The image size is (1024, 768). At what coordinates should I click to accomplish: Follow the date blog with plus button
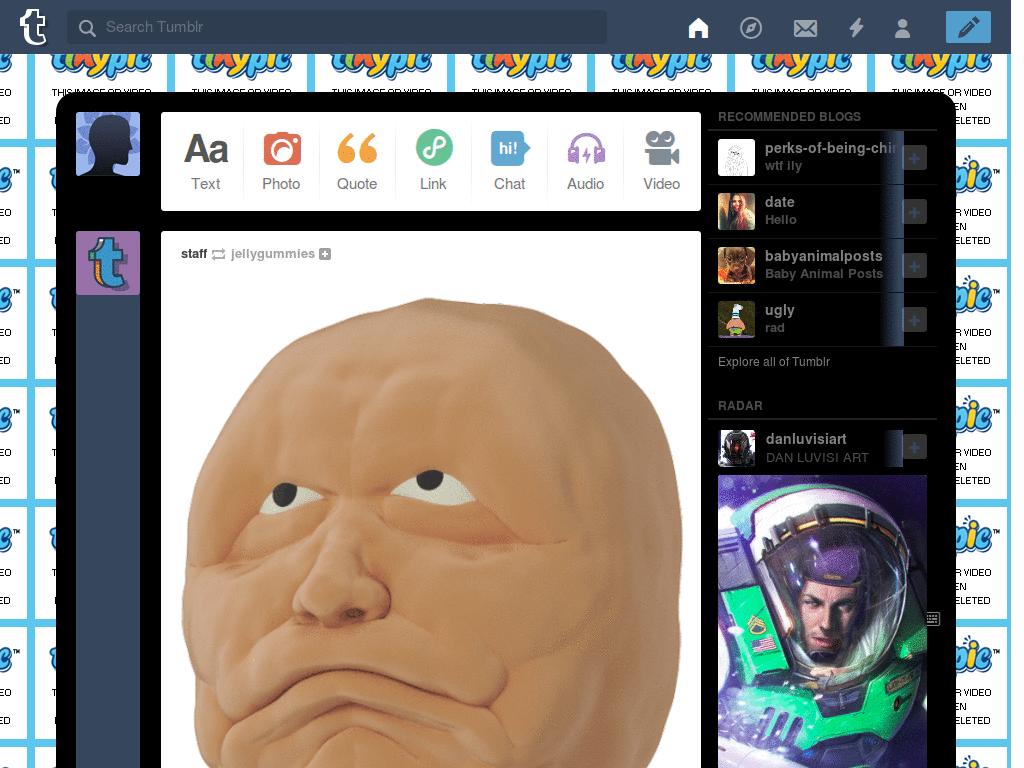coord(914,212)
